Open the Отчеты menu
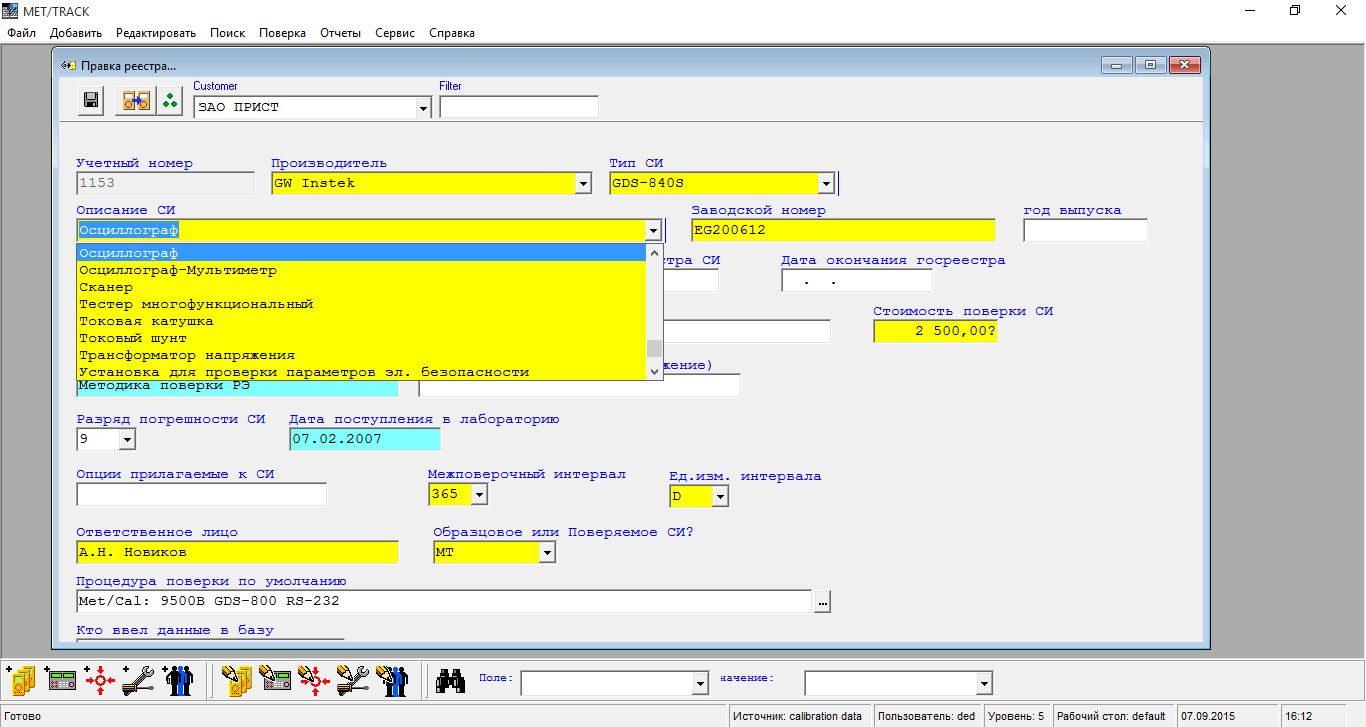This screenshot has width=1366, height=727. (340, 33)
